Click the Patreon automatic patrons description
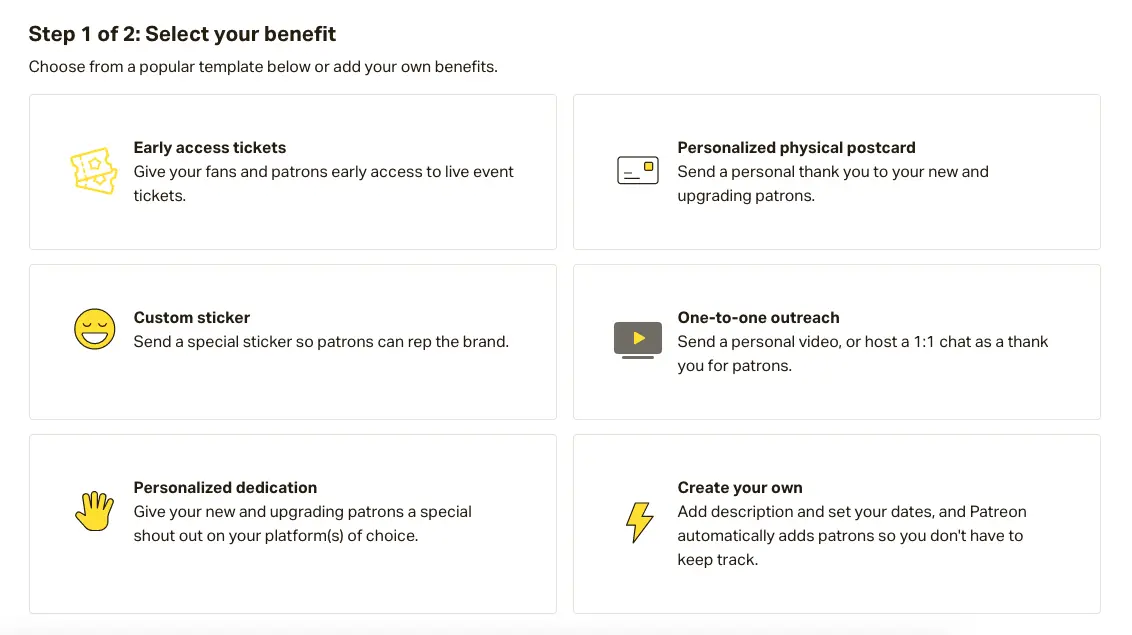This screenshot has width=1132, height=635. [x=851, y=536]
